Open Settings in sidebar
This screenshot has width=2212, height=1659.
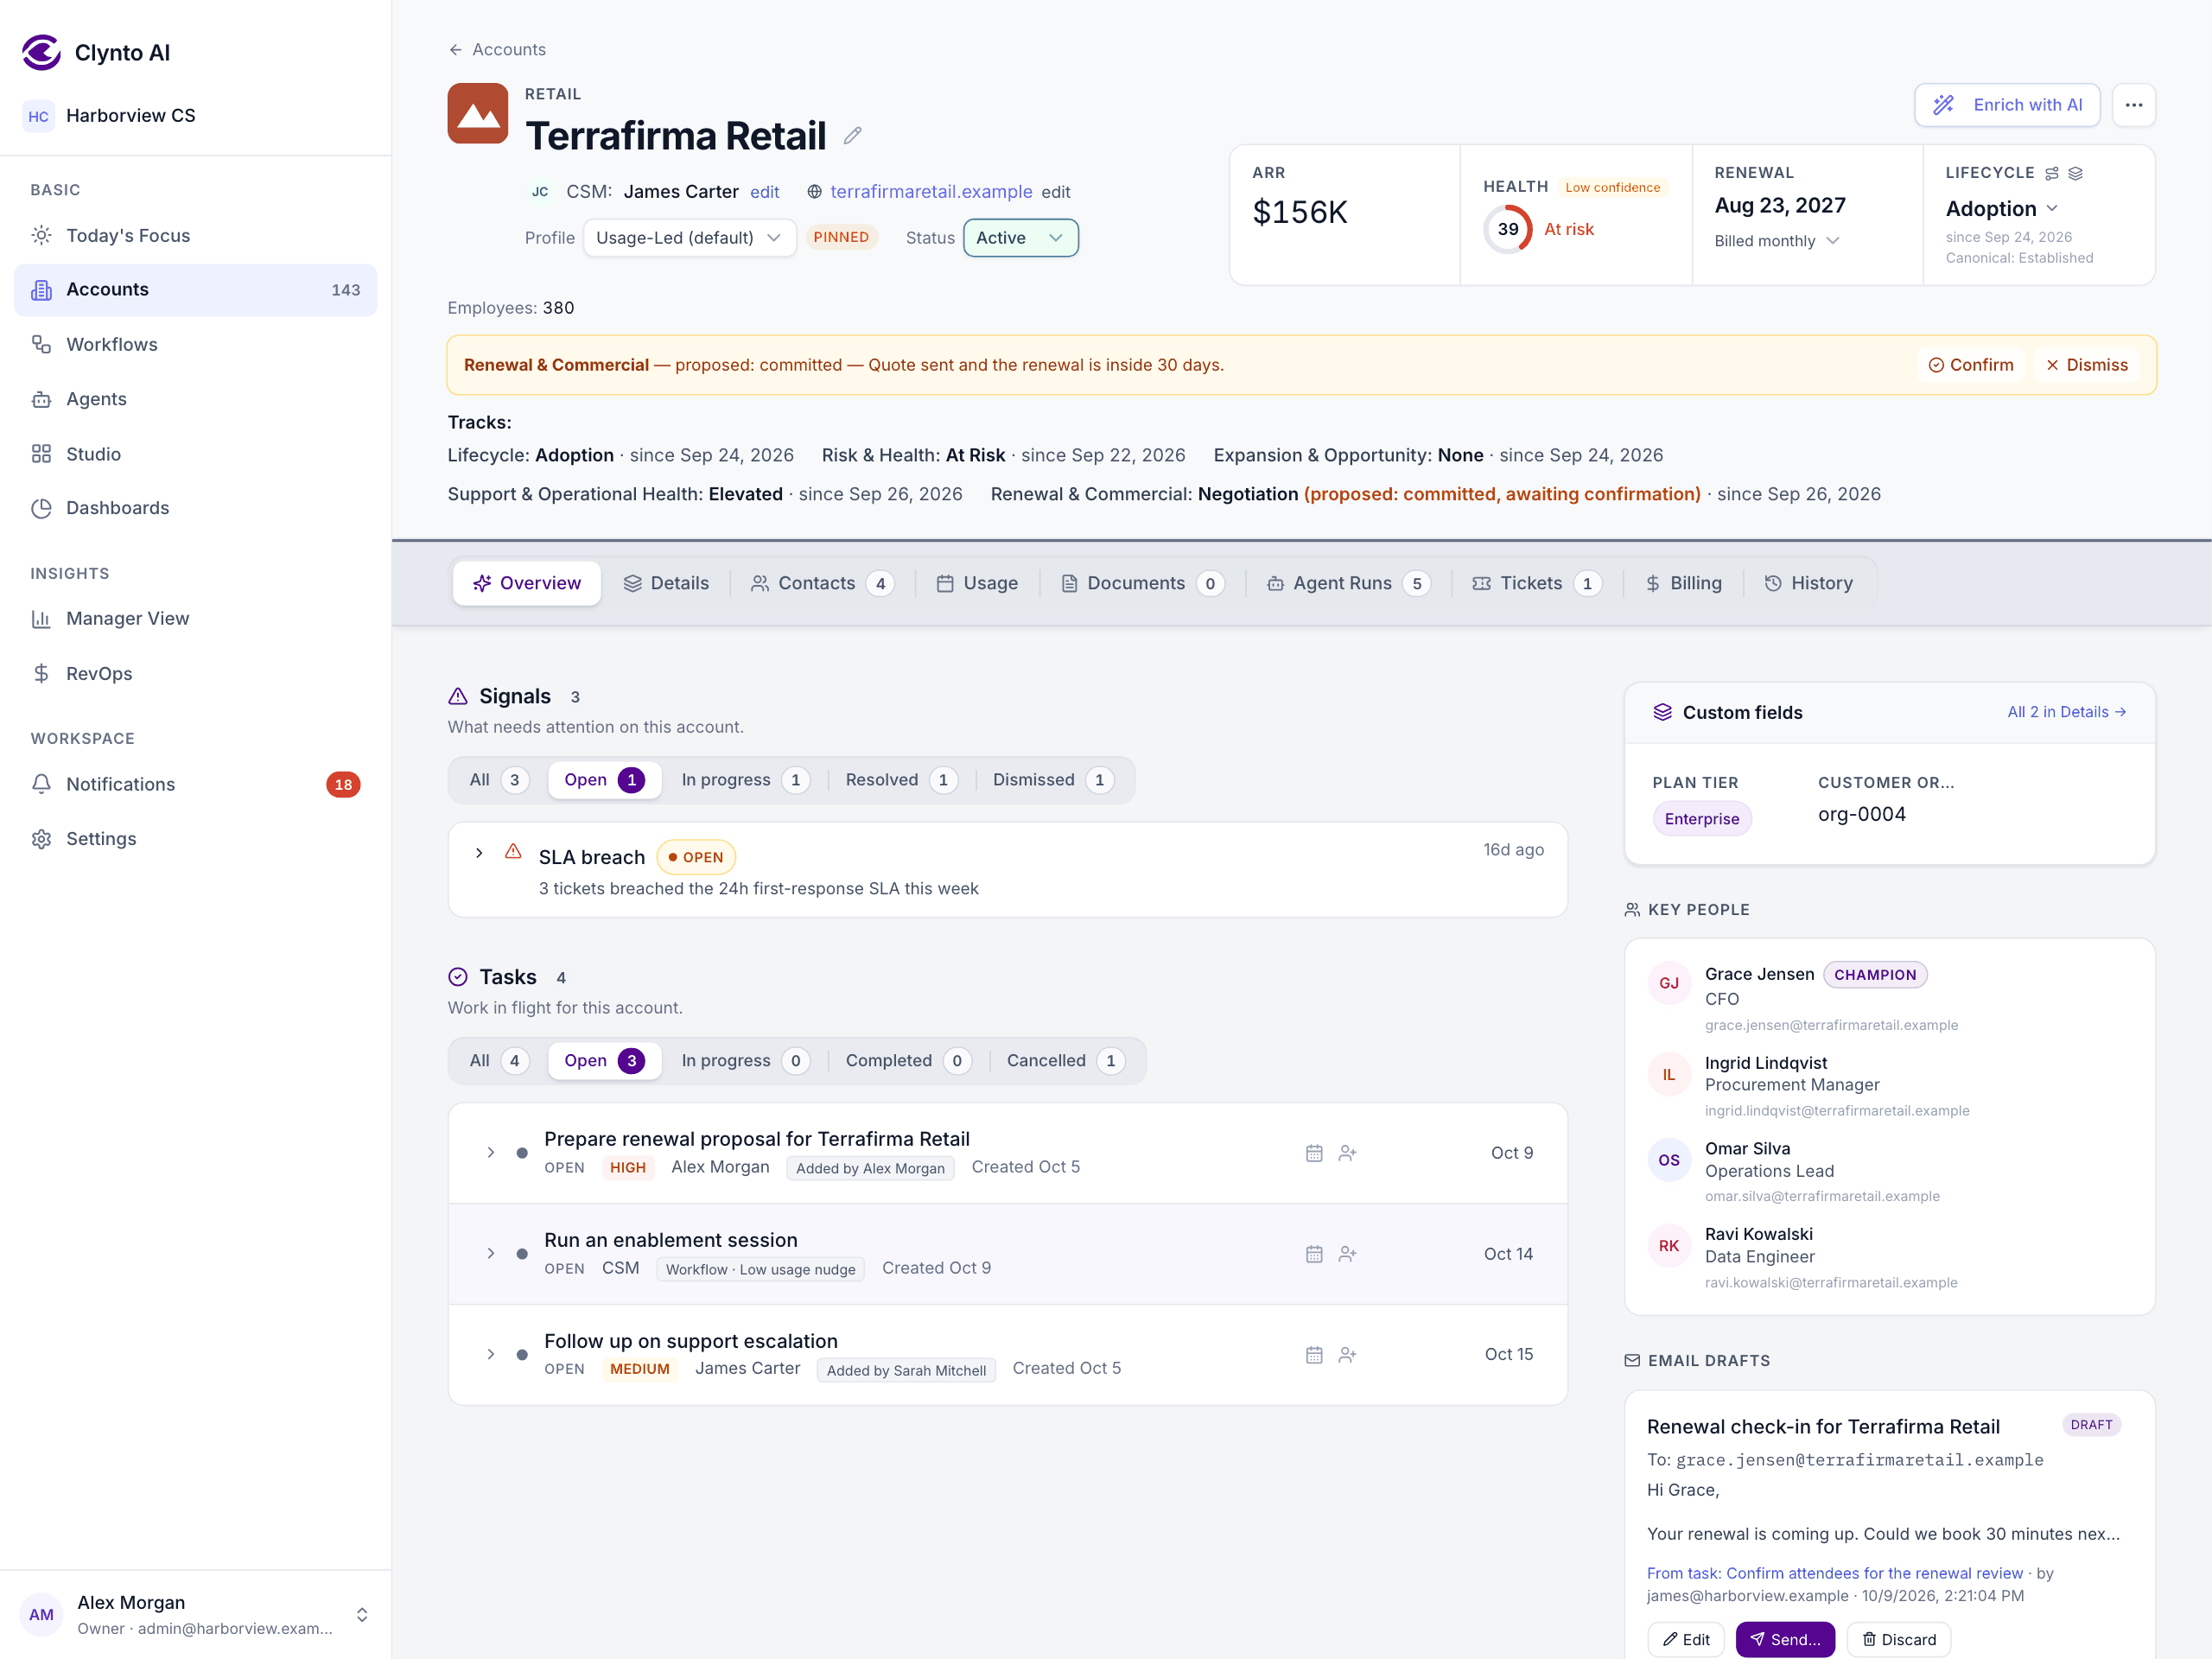(195, 839)
